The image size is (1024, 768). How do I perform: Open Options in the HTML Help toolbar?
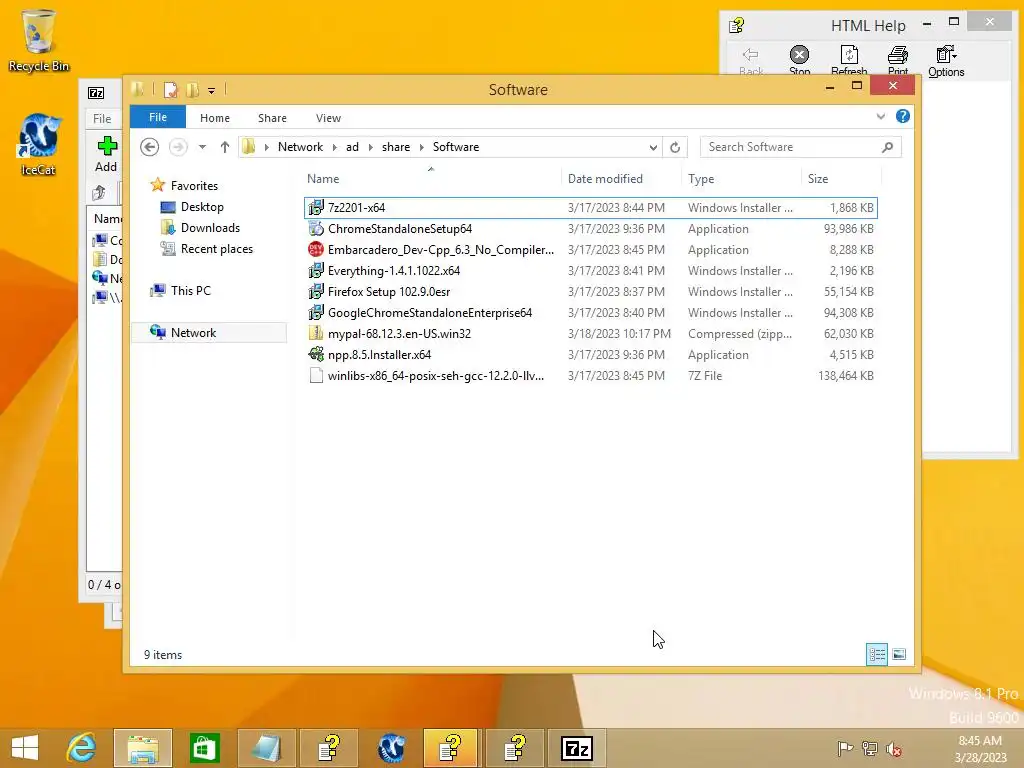pyautogui.click(x=946, y=61)
